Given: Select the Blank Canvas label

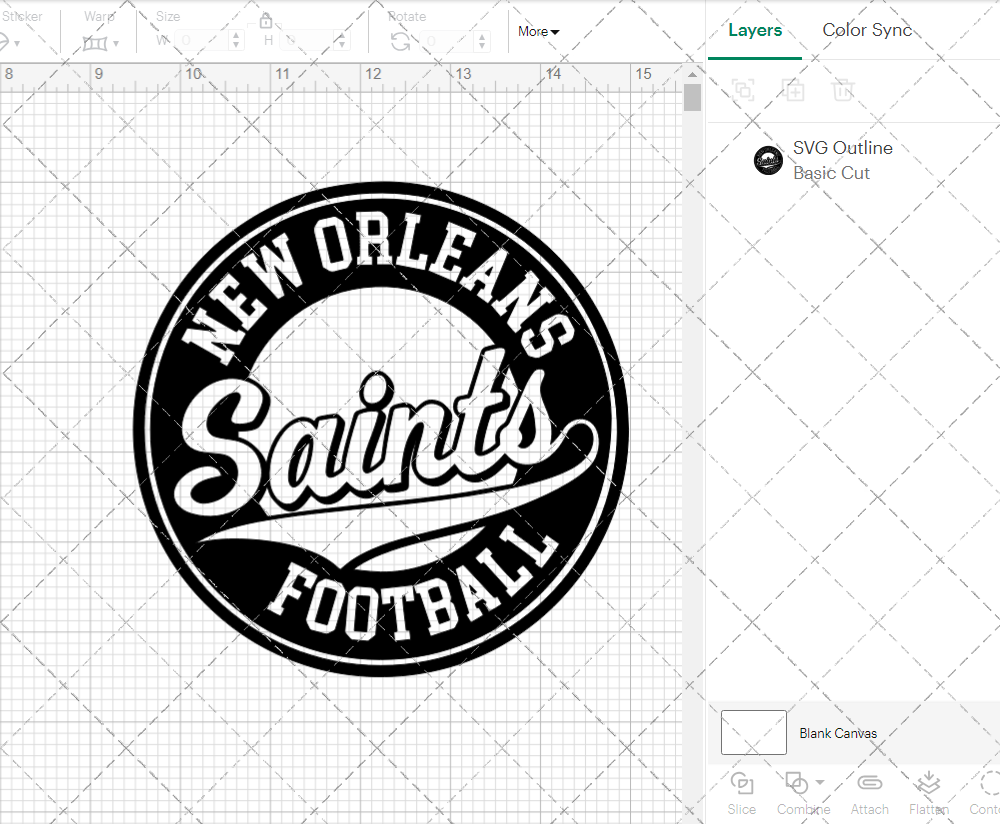Looking at the screenshot, I should tap(838, 733).
